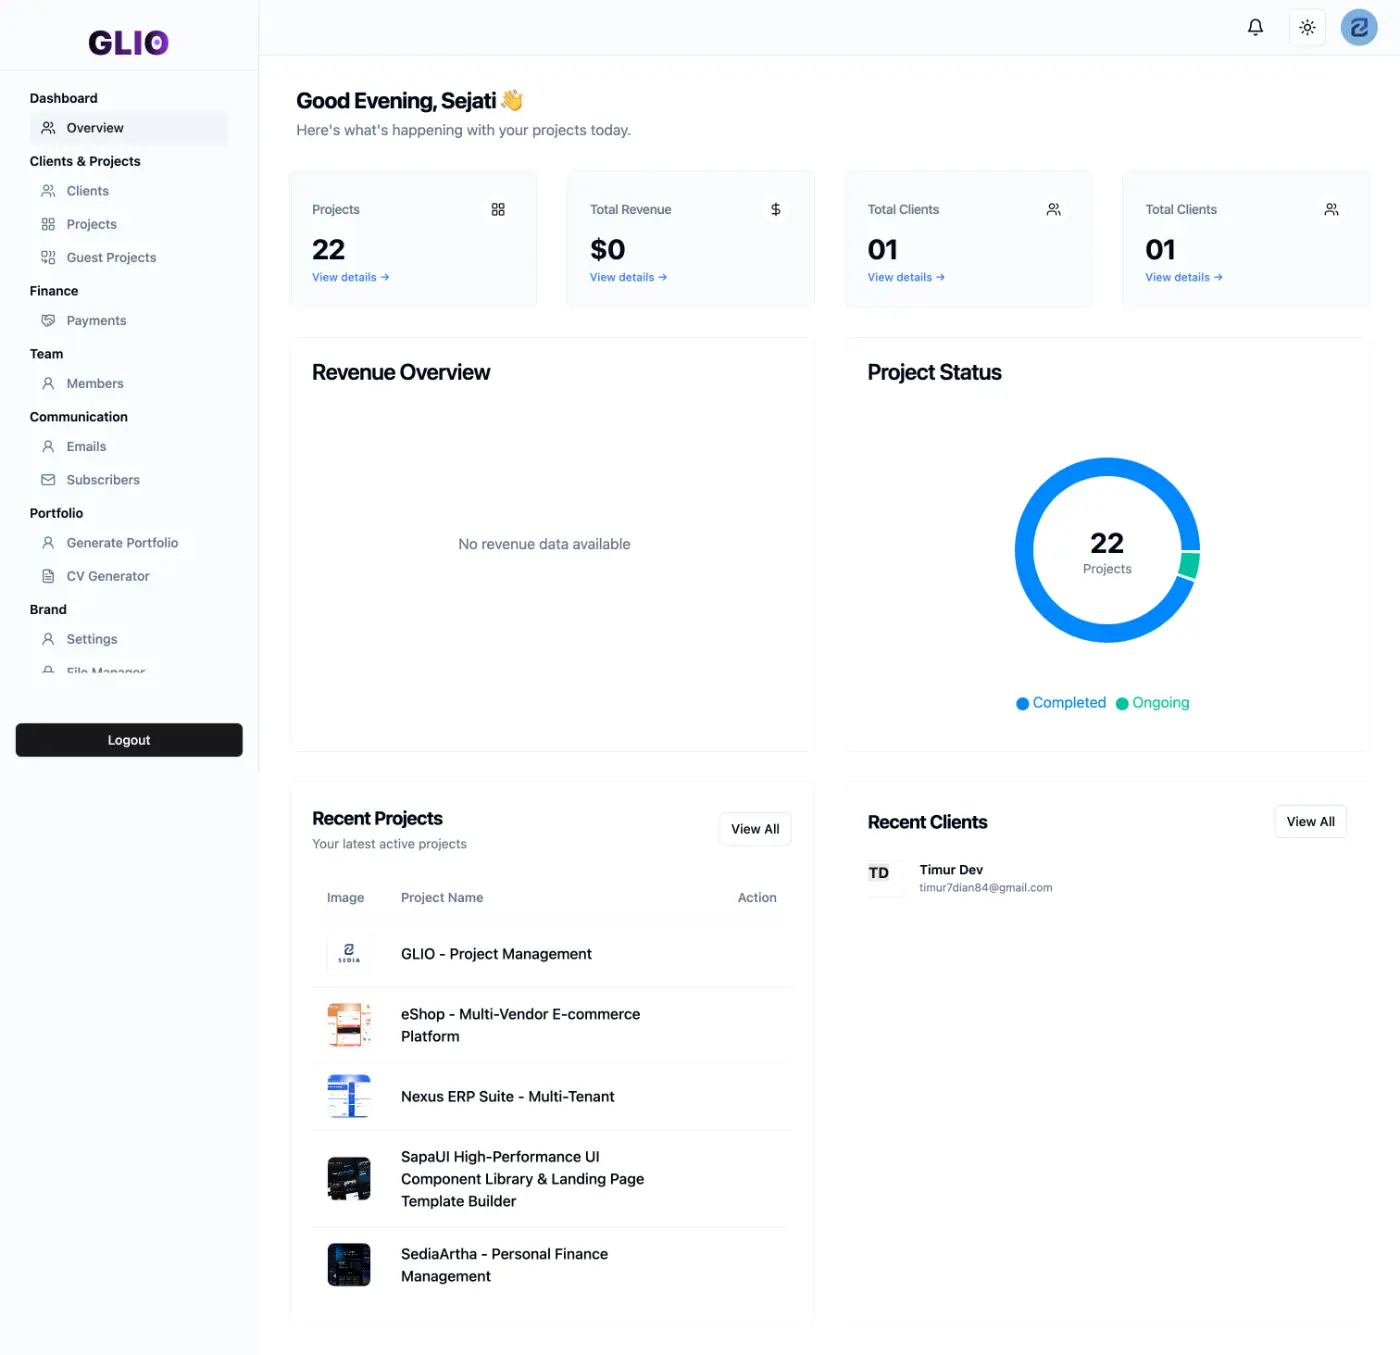The image size is (1400, 1355).
Task: Click the grid icon on Projects card
Action: (498, 209)
